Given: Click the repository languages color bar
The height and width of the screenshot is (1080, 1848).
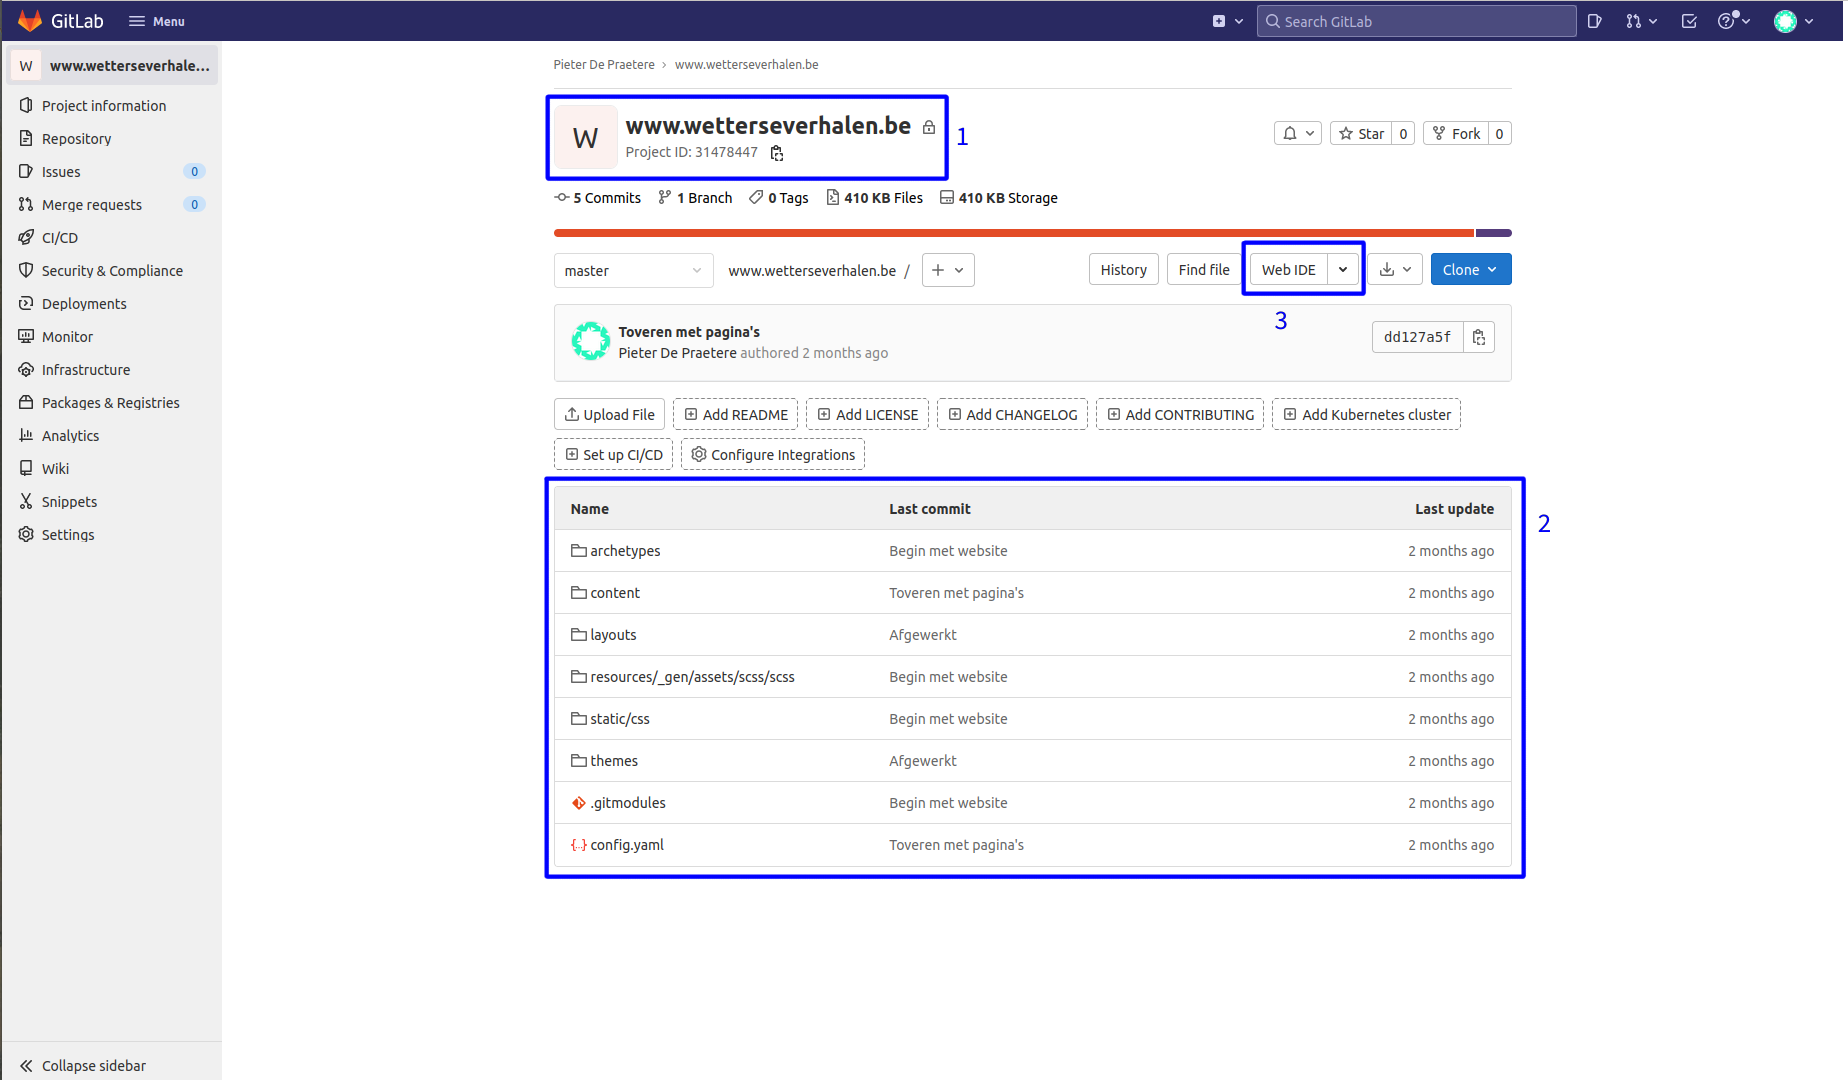Looking at the screenshot, I should click(x=1012, y=233).
